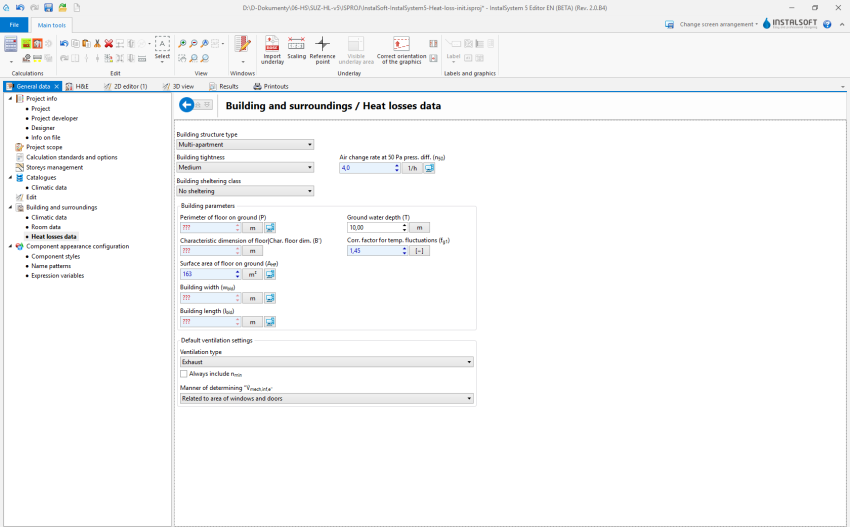Click the Ground water depth input field
This screenshot has height=527, width=850.
tap(370, 228)
